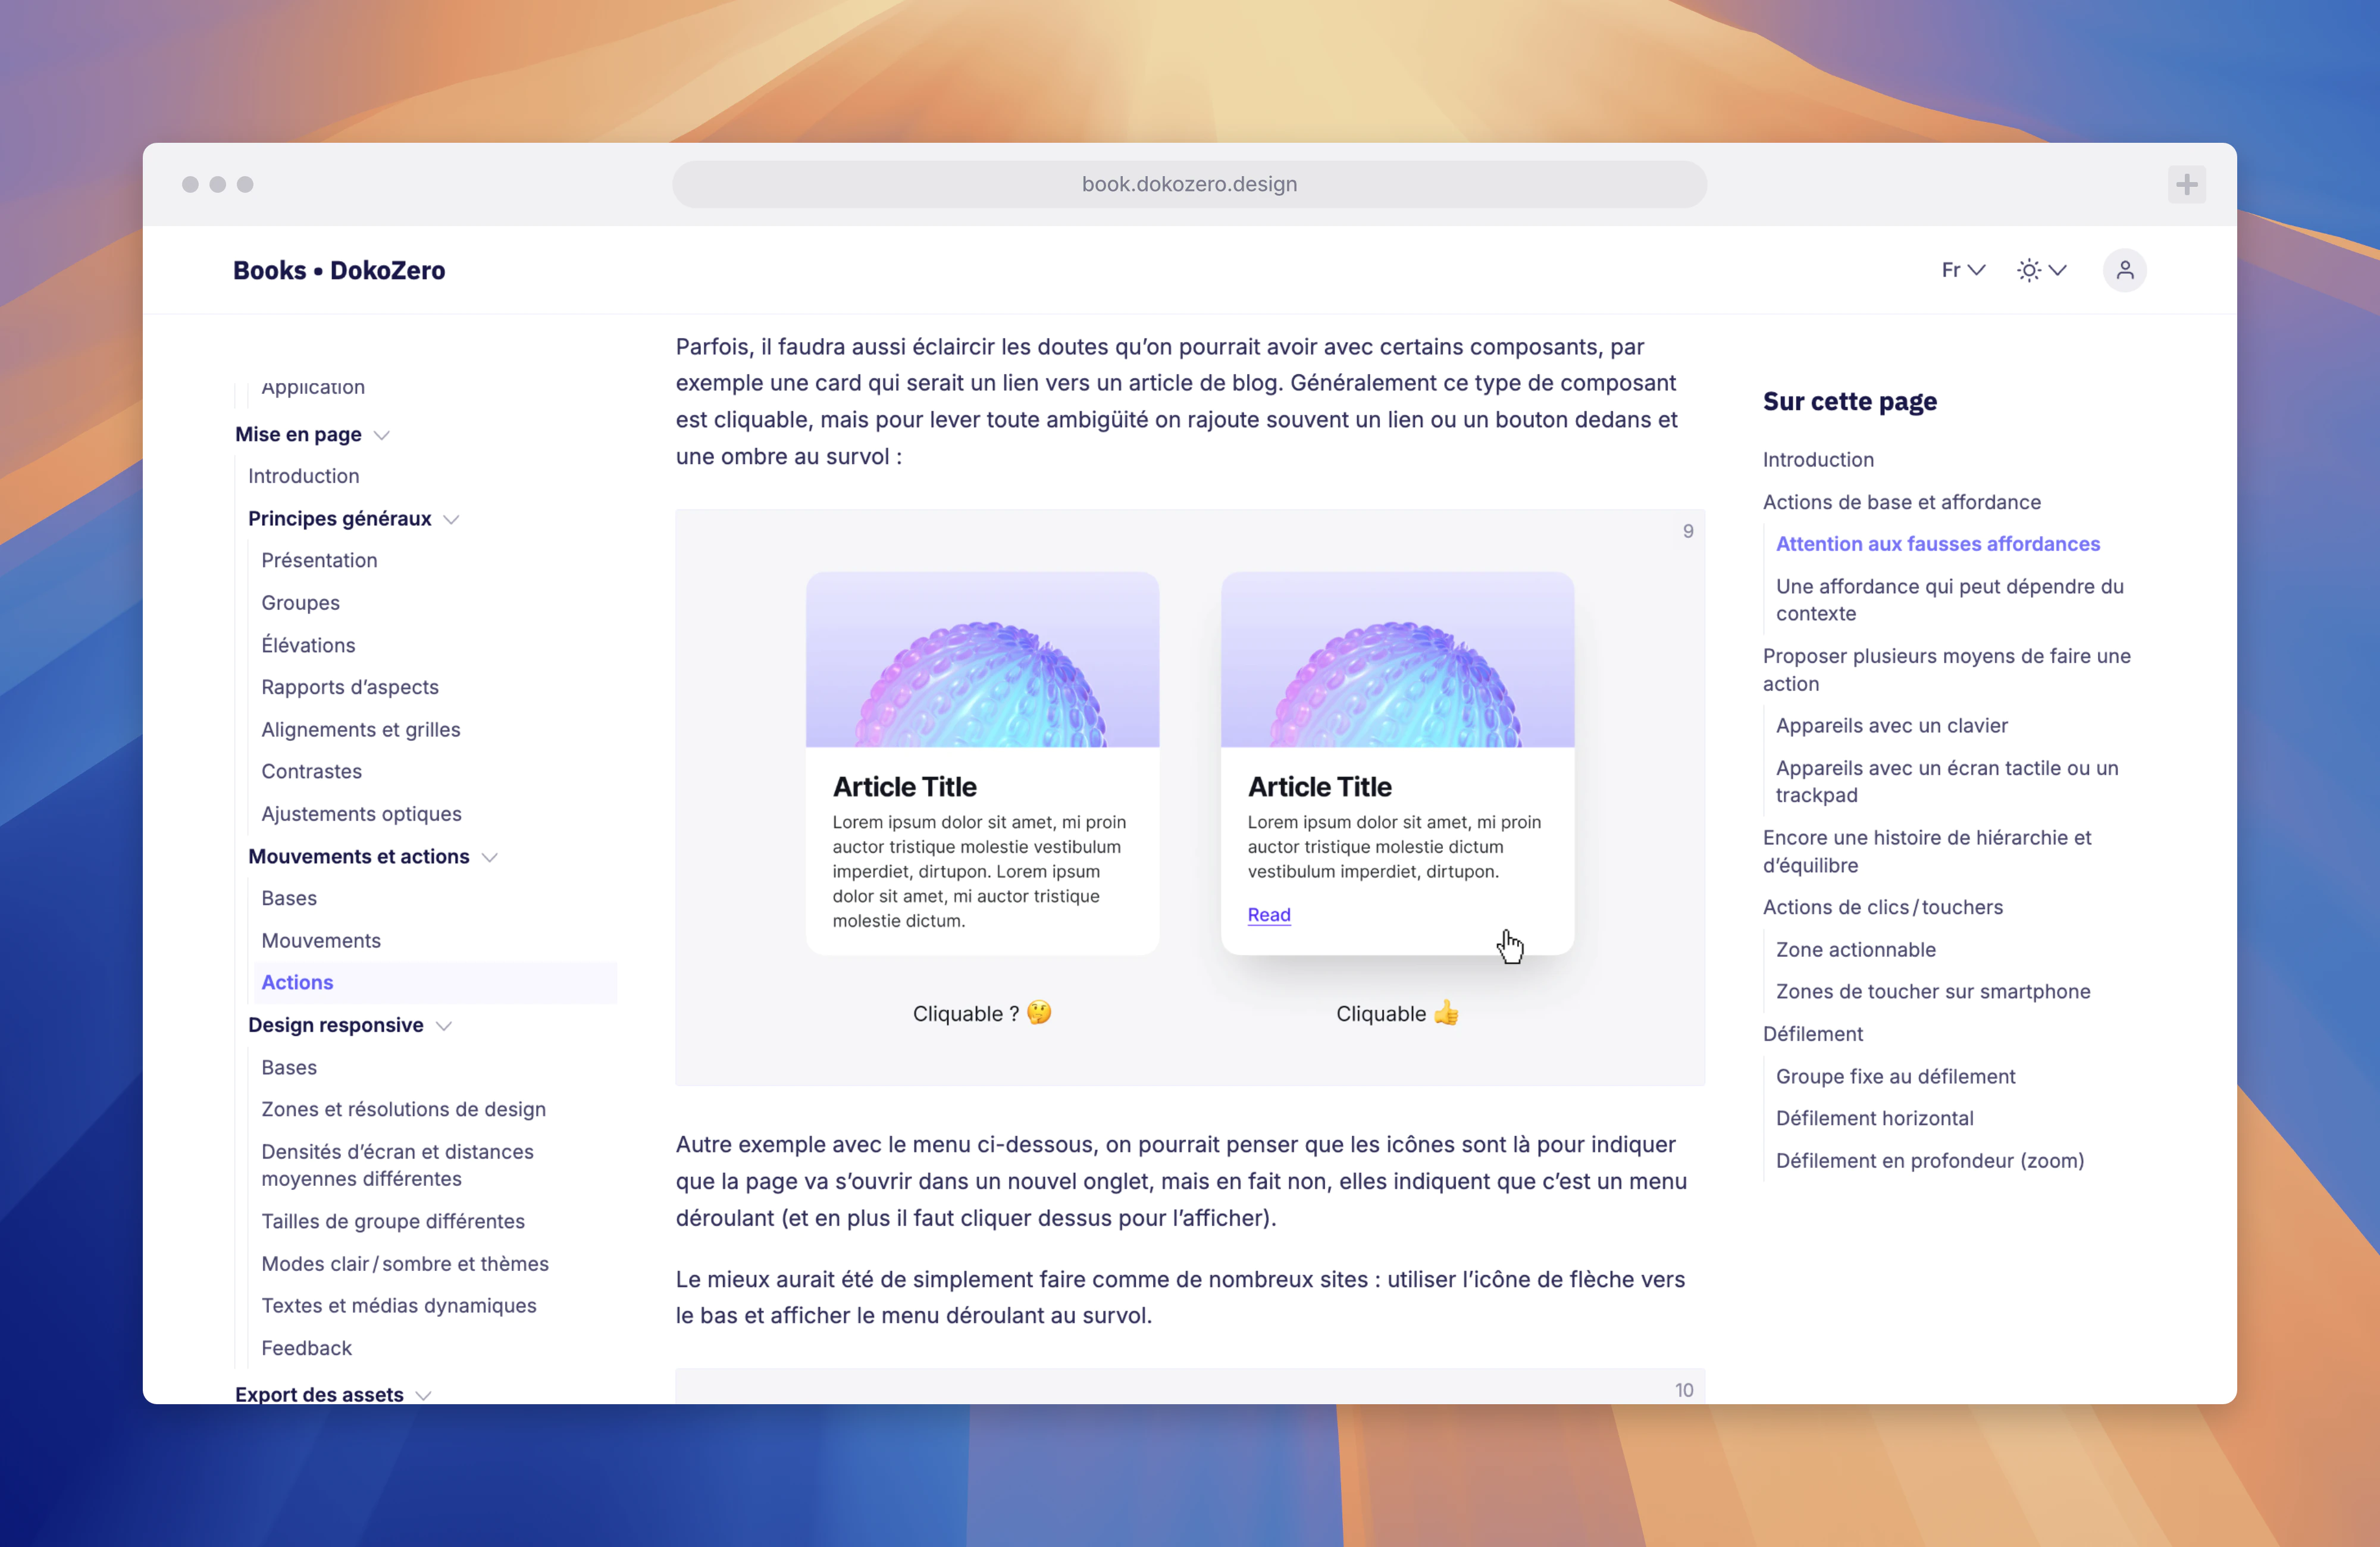The image size is (2380, 1547).
Task: Open Textes et médias dynamiques
Action: (398, 1305)
